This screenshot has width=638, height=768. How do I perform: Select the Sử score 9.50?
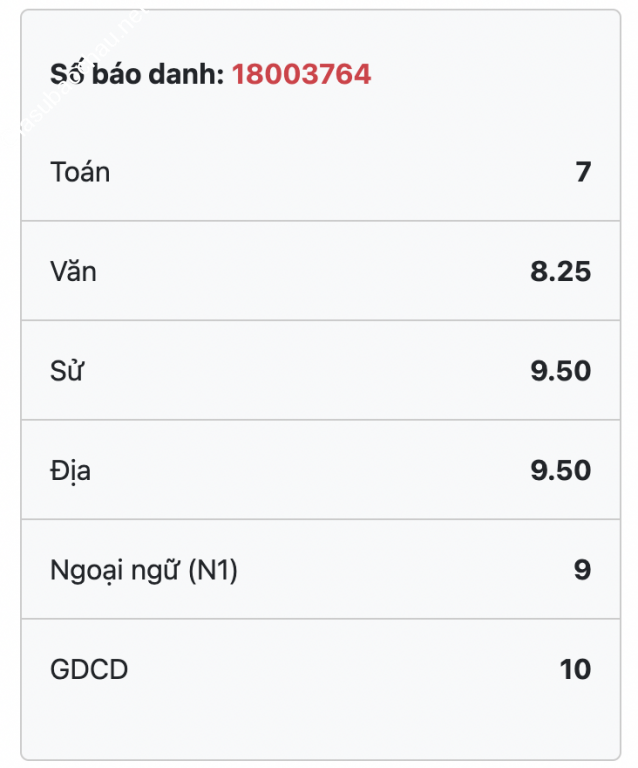click(561, 371)
